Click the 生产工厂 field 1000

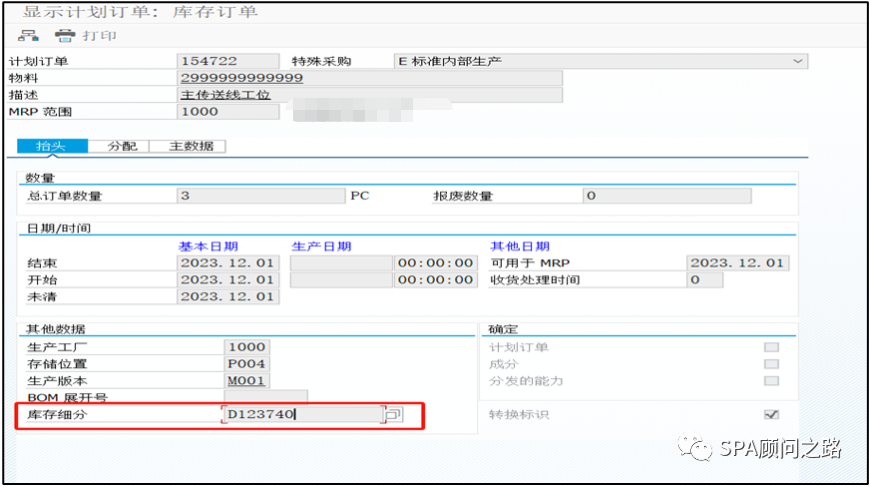pos(247,347)
